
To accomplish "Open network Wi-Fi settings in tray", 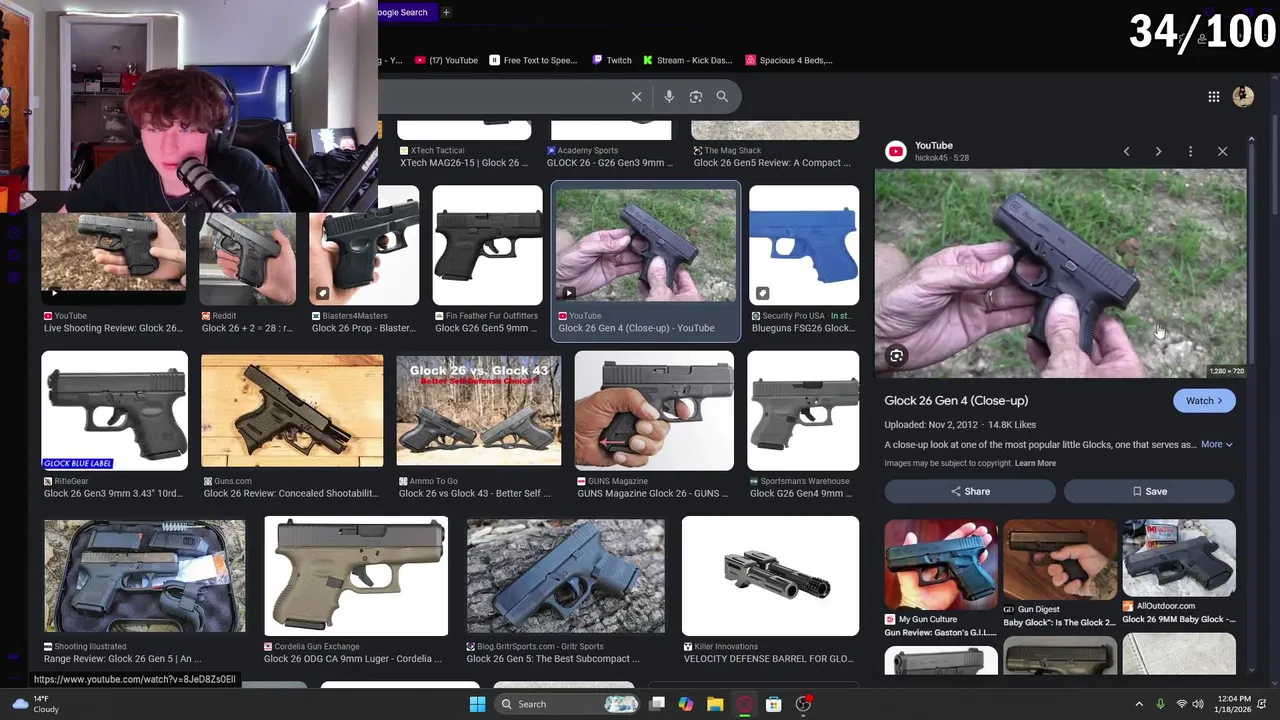I will [x=1181, y=704].
